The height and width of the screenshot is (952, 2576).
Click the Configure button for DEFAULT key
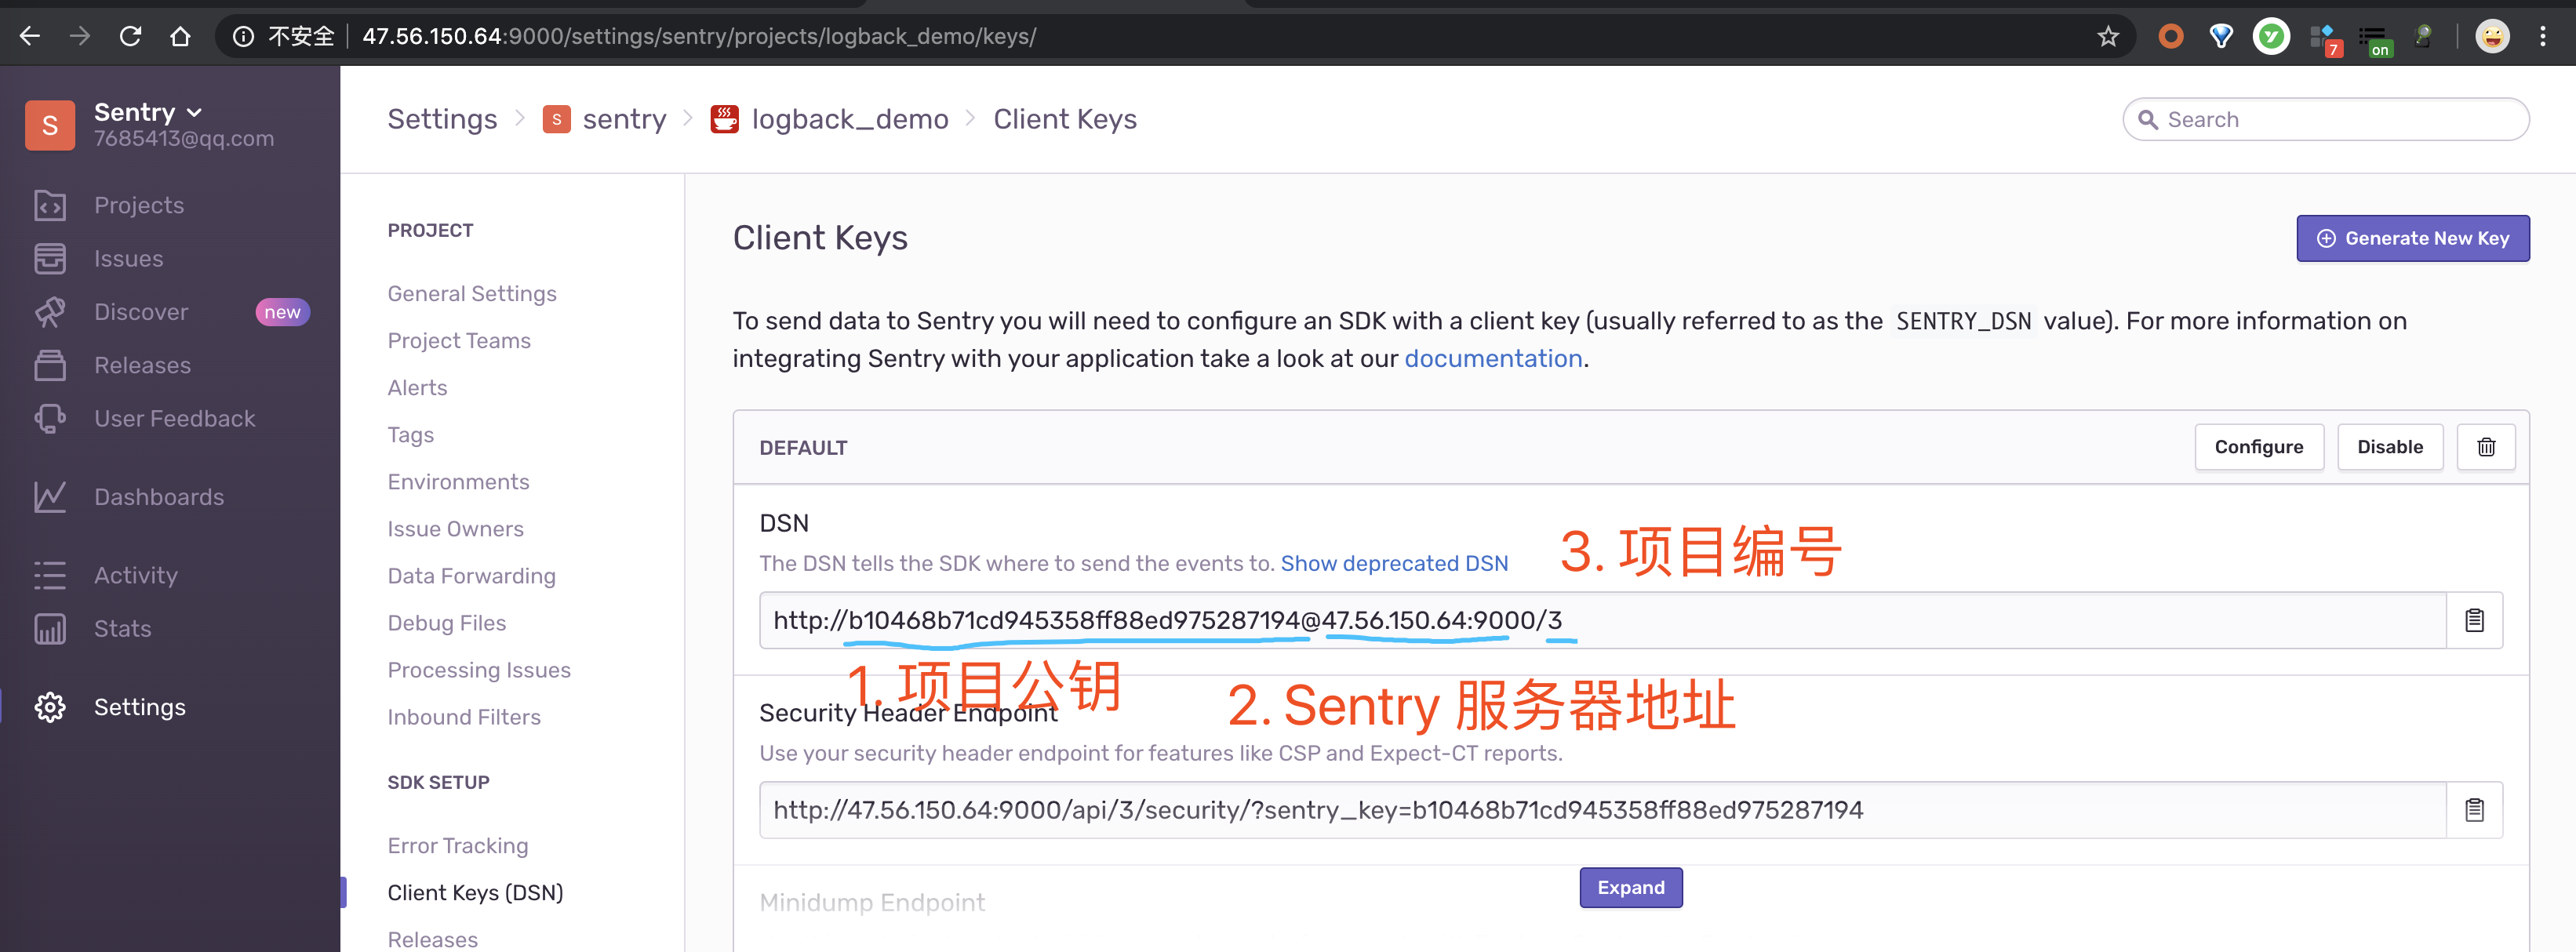[x=2259, y=446]
